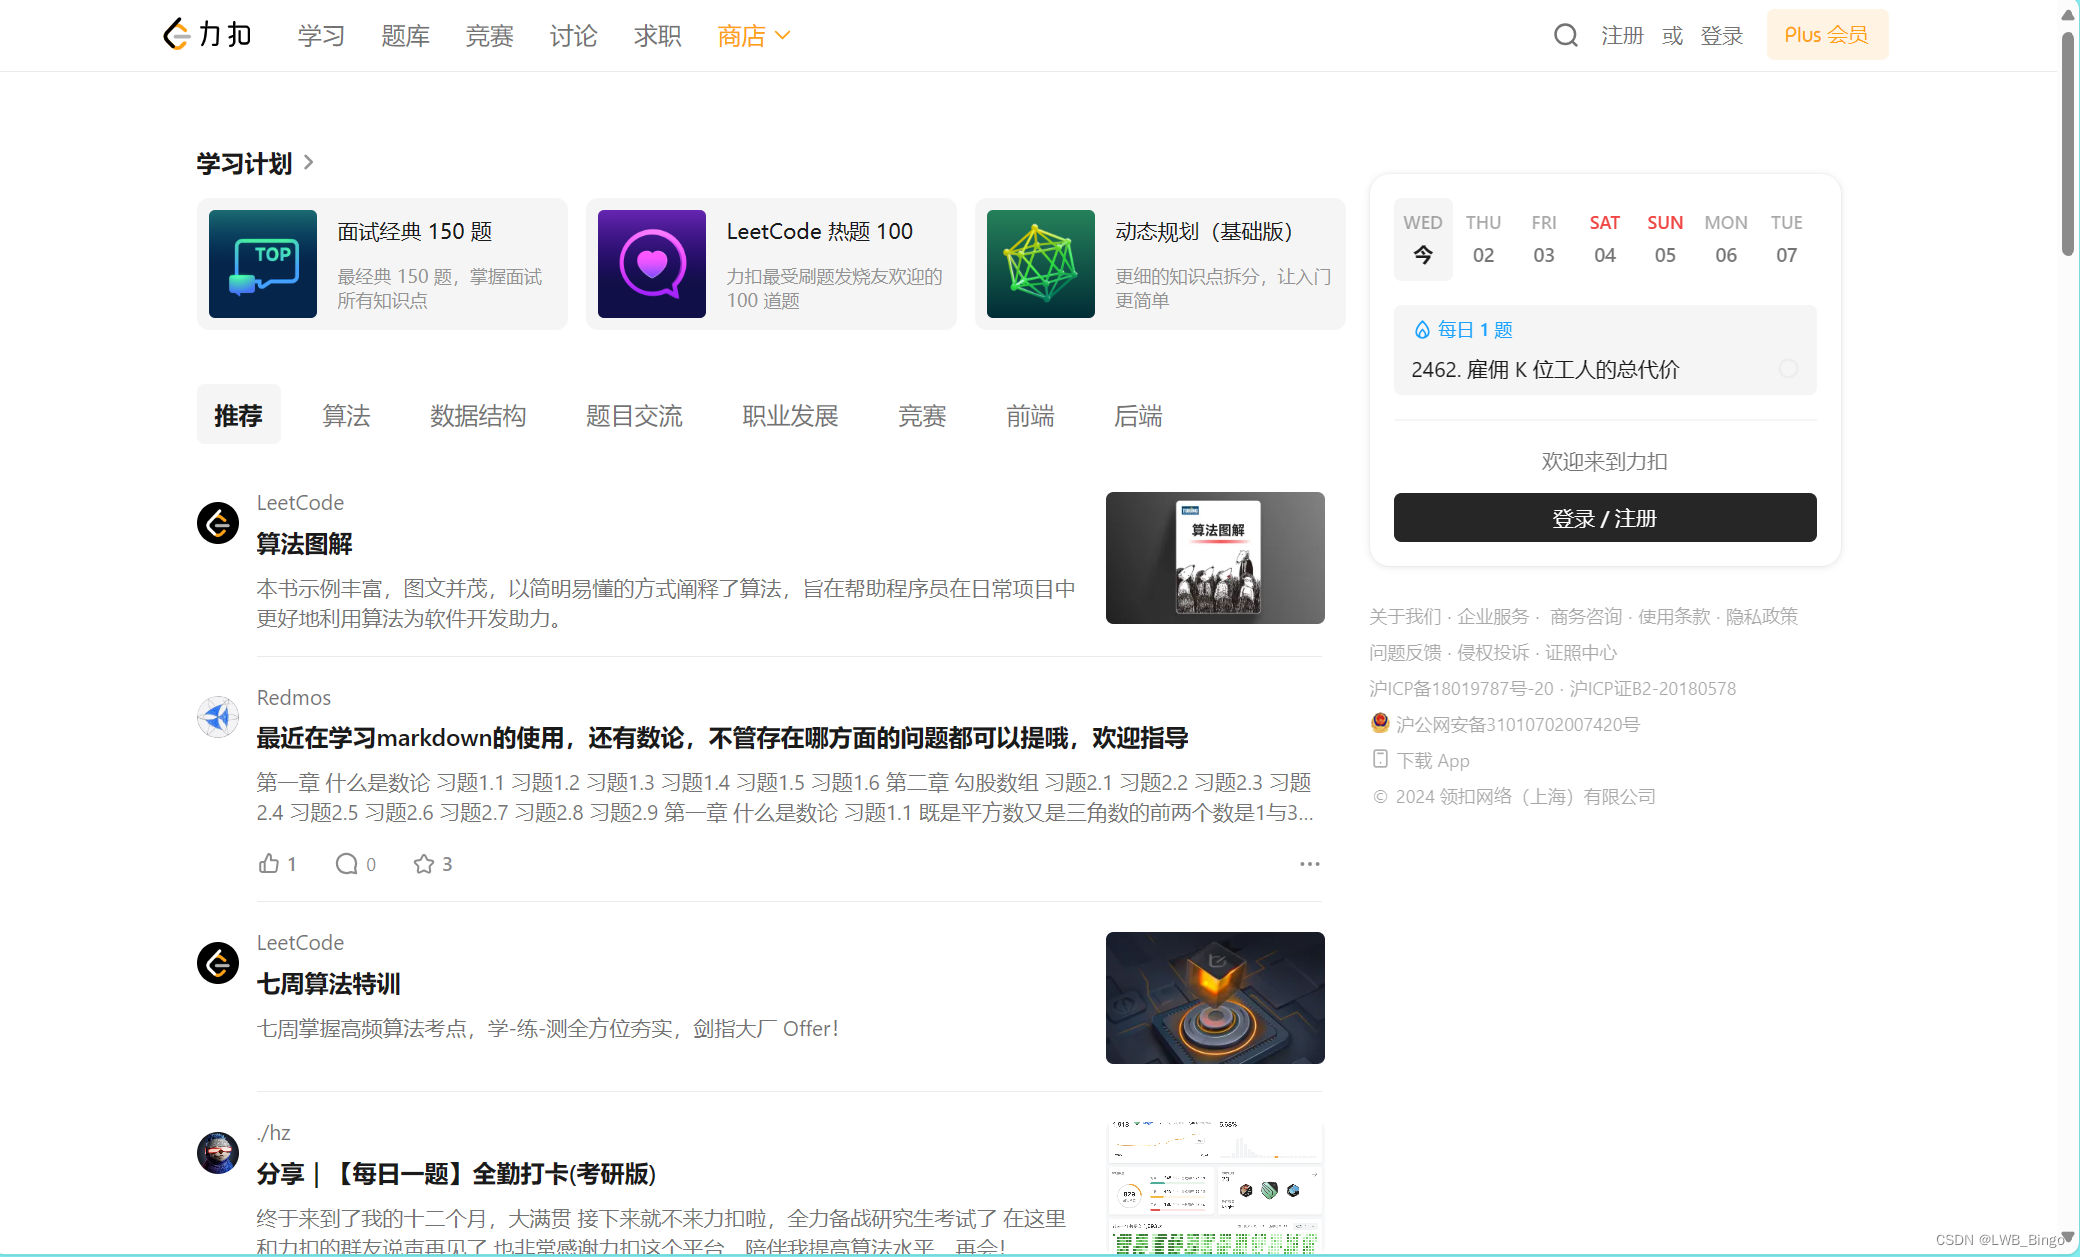2080x1257 pixels.
Task: Switch to the 数据结构 tab
Action: pyautogui.click(x=478, y=415)
